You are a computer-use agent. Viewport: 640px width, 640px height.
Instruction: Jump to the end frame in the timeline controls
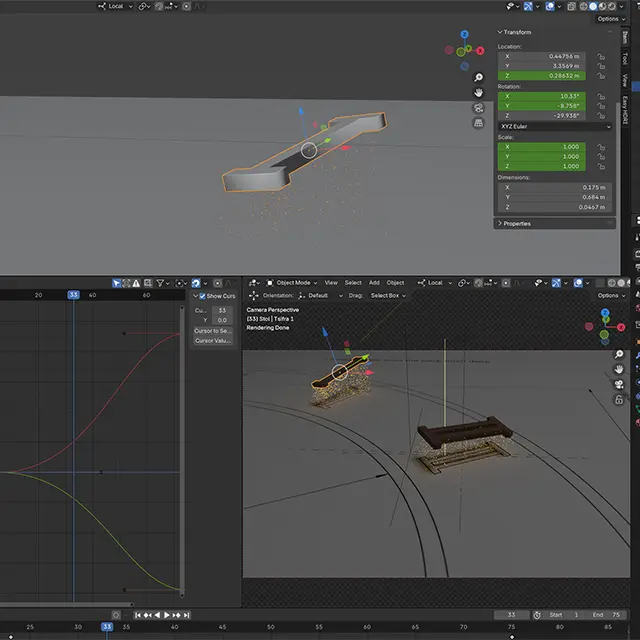pyautogui.click(x=187, y=615)
